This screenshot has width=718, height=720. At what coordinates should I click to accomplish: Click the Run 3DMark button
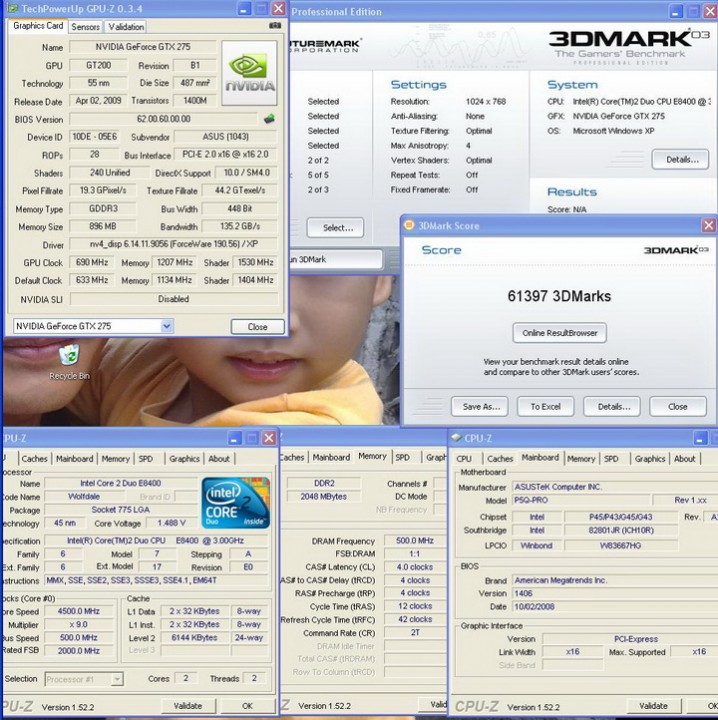[336, 259]
